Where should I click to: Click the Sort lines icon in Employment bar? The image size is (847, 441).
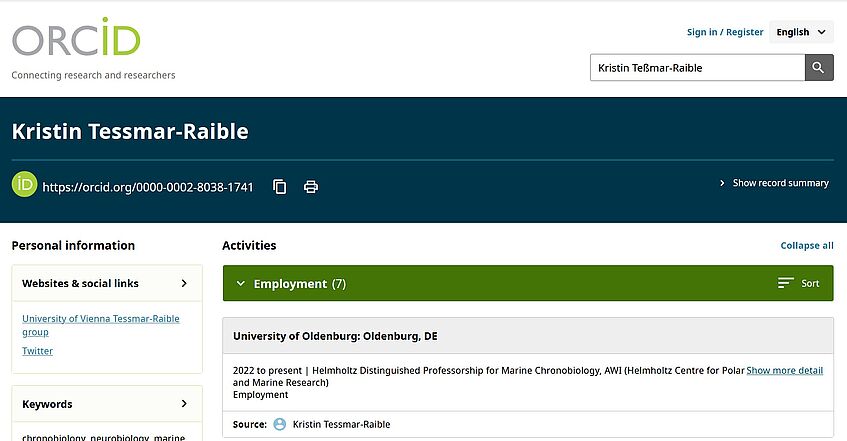(x=786, y=284)
